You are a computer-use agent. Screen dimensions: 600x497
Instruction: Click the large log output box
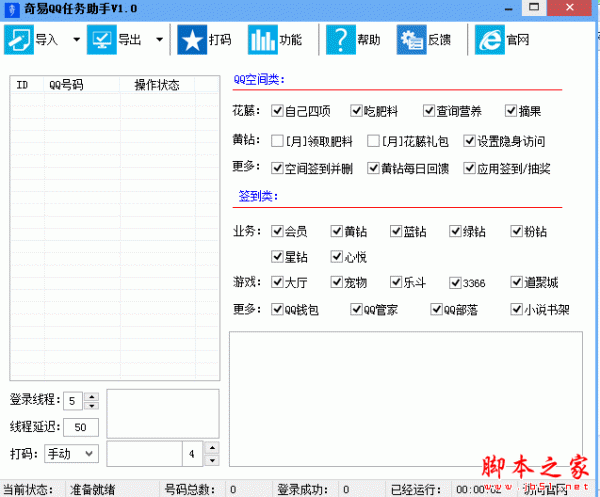[406, 399]
